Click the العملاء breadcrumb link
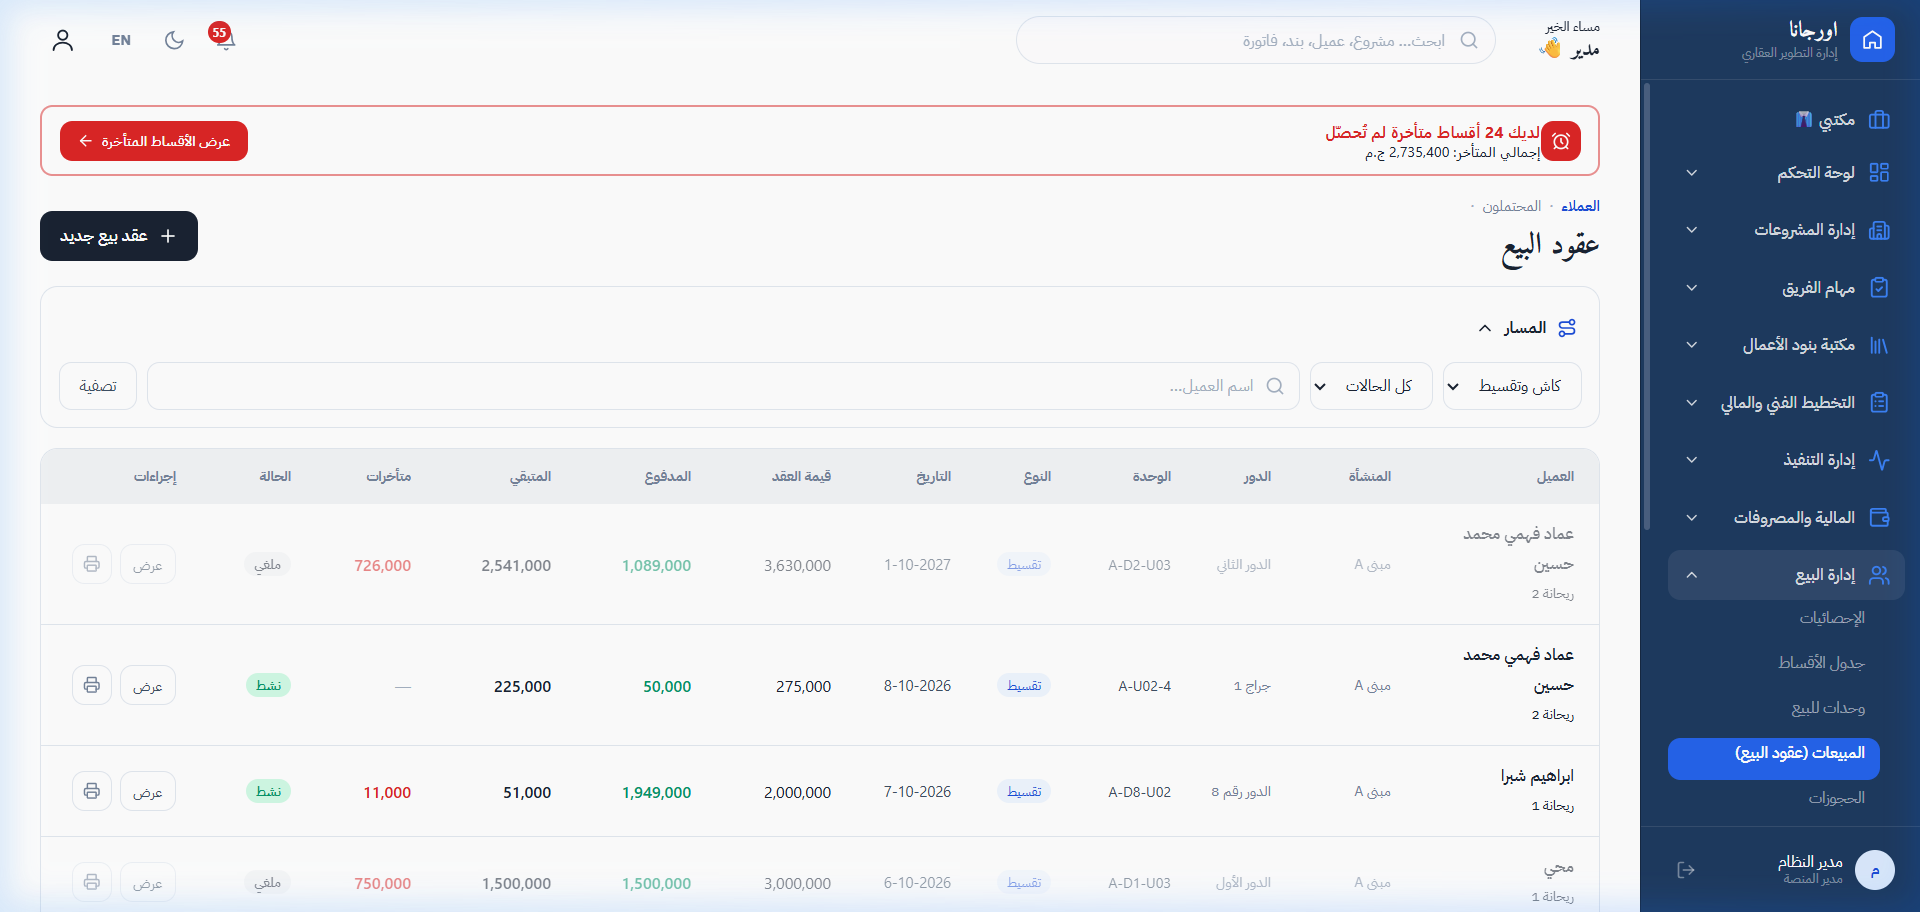1920x912 pixels. (1580, 206)
